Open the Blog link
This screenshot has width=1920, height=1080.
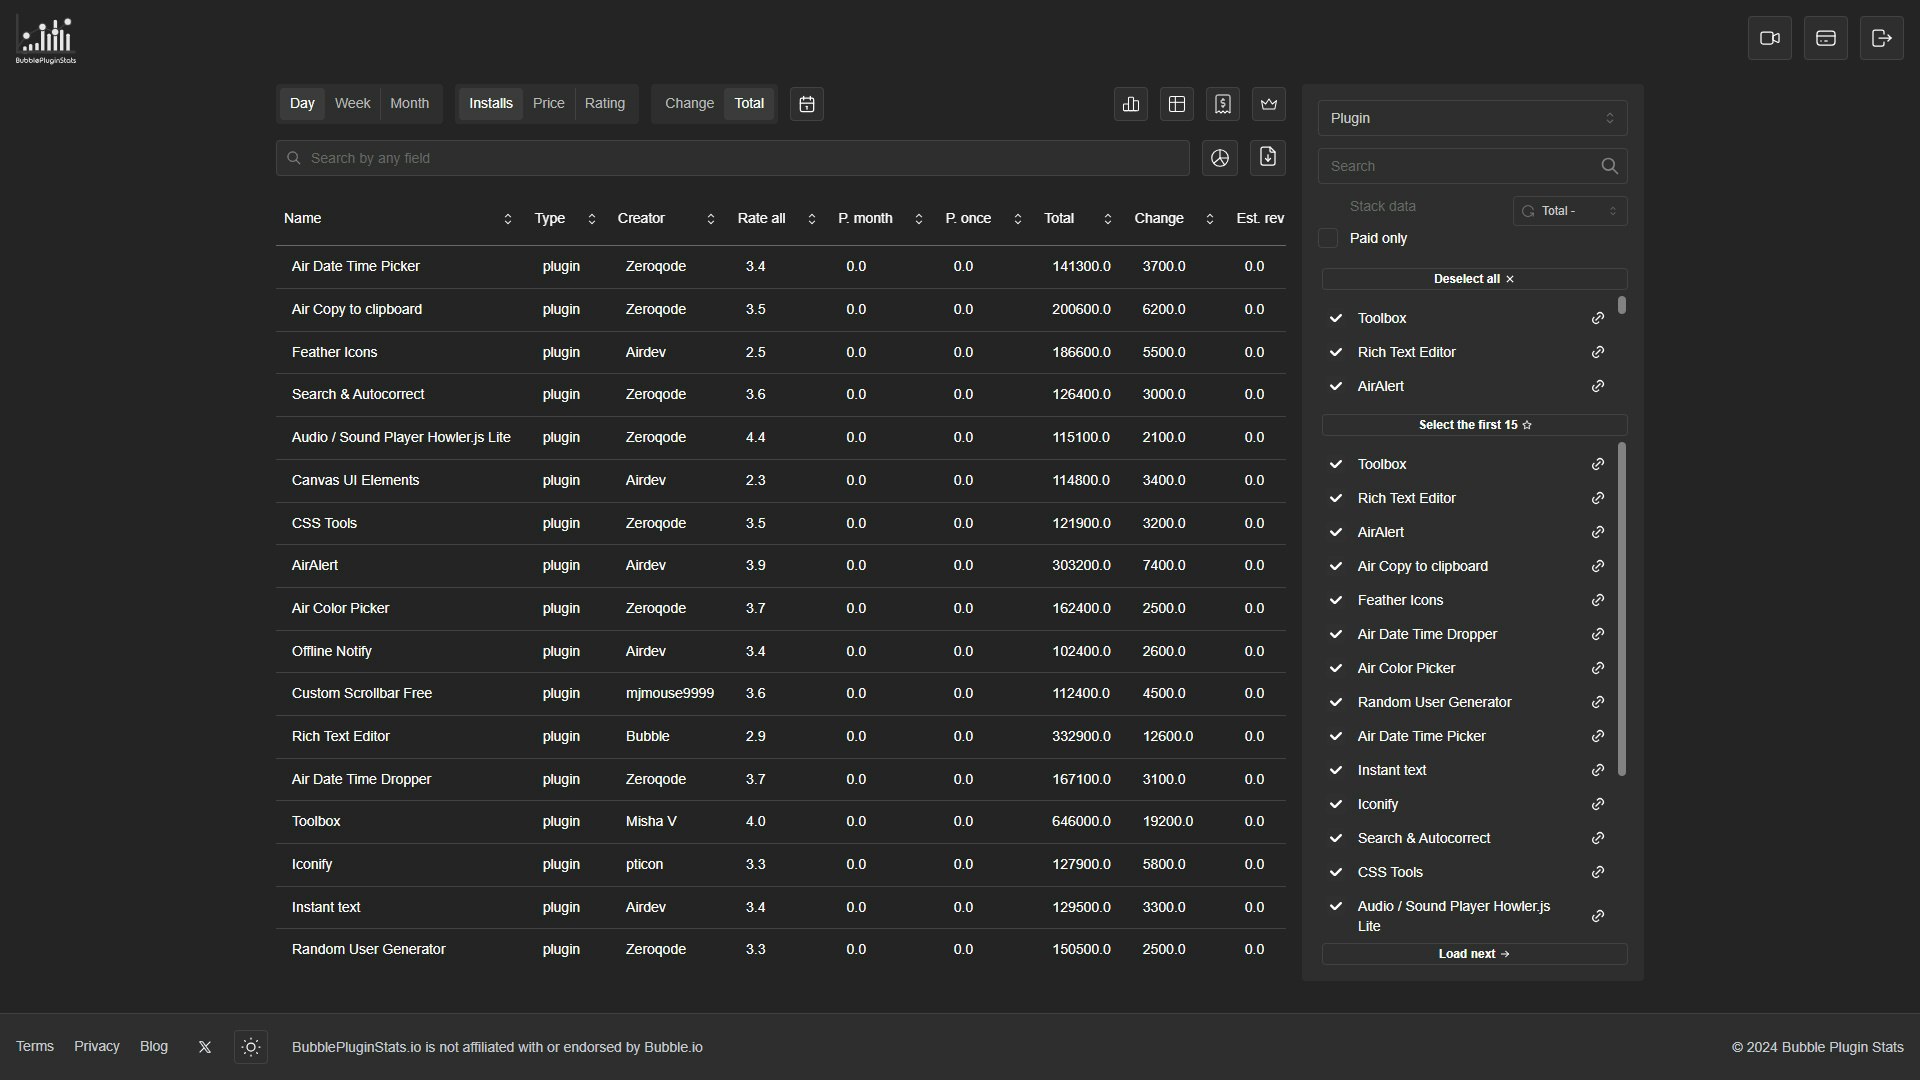coord(154,1046)
